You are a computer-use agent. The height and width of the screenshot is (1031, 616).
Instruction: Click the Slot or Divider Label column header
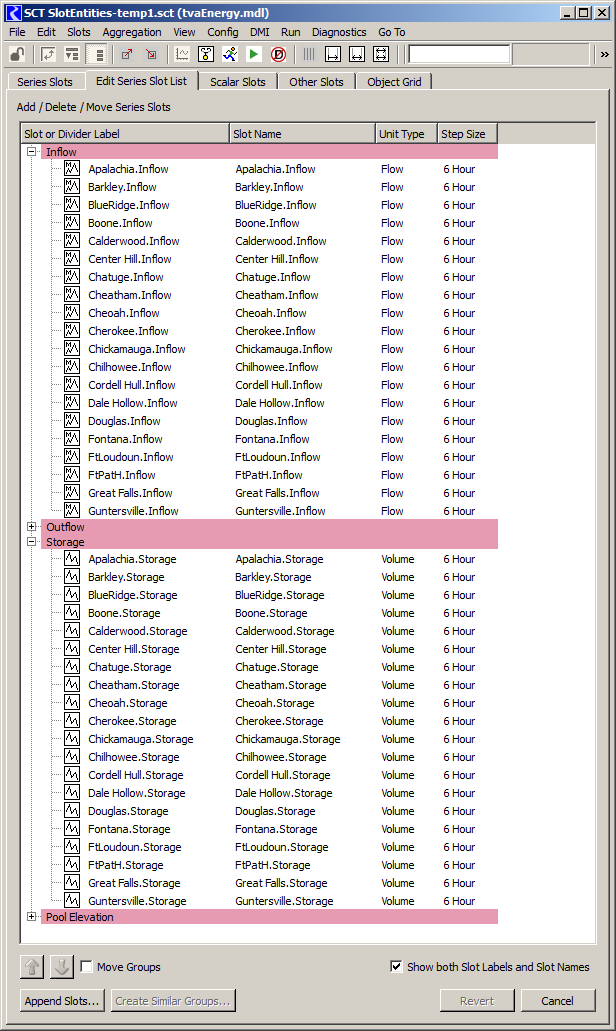(x=126, y=133)
